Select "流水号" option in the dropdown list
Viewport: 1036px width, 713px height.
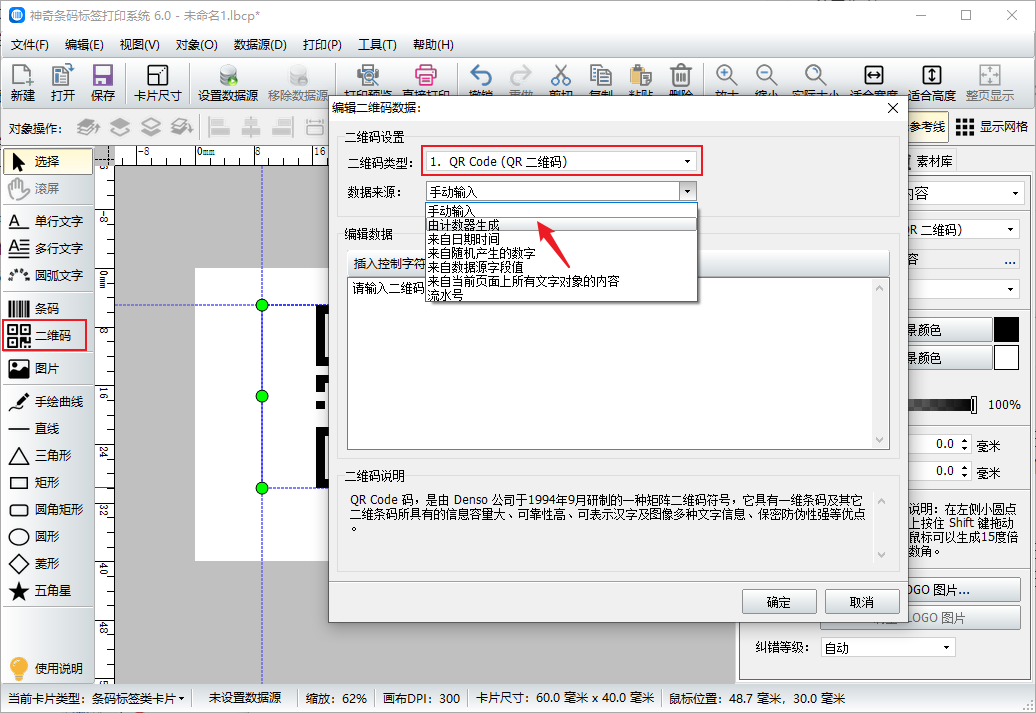[x=445, y=296]
